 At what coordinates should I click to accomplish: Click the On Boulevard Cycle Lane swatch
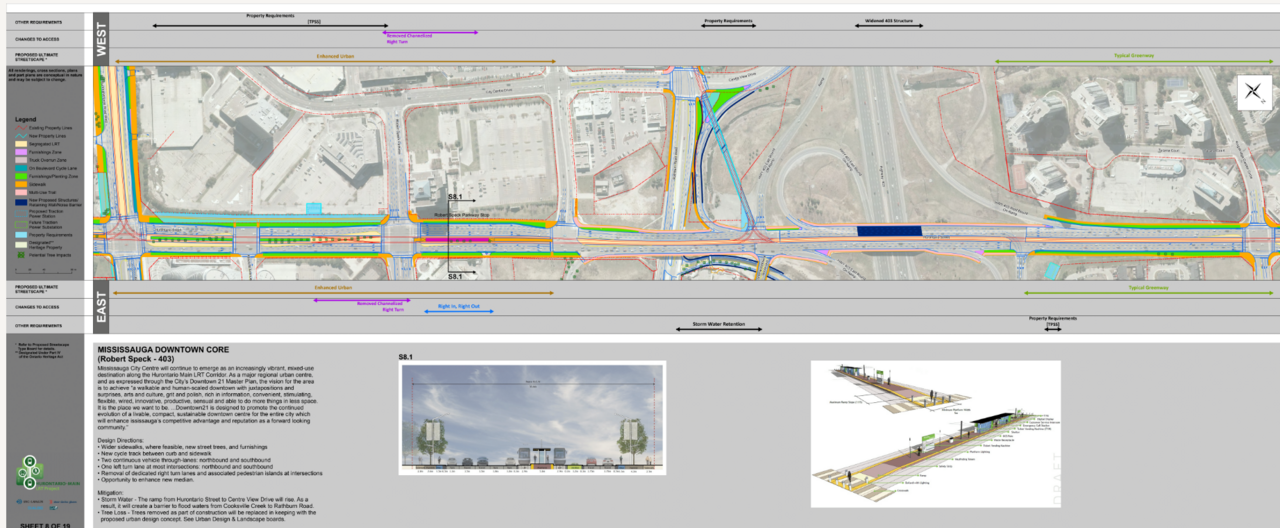tap(19, 168)
